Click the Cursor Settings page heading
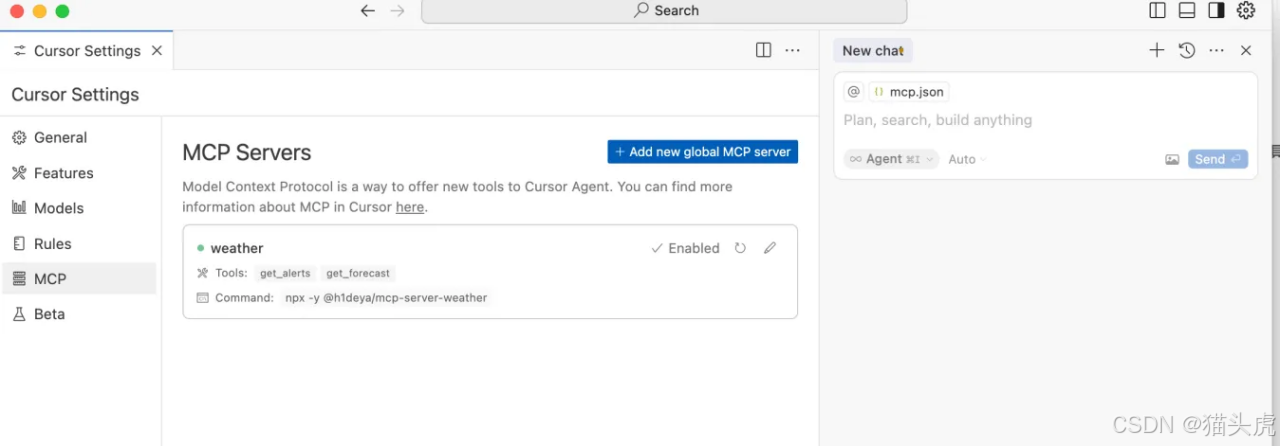 pyautogui.click(x=75, y=95)
